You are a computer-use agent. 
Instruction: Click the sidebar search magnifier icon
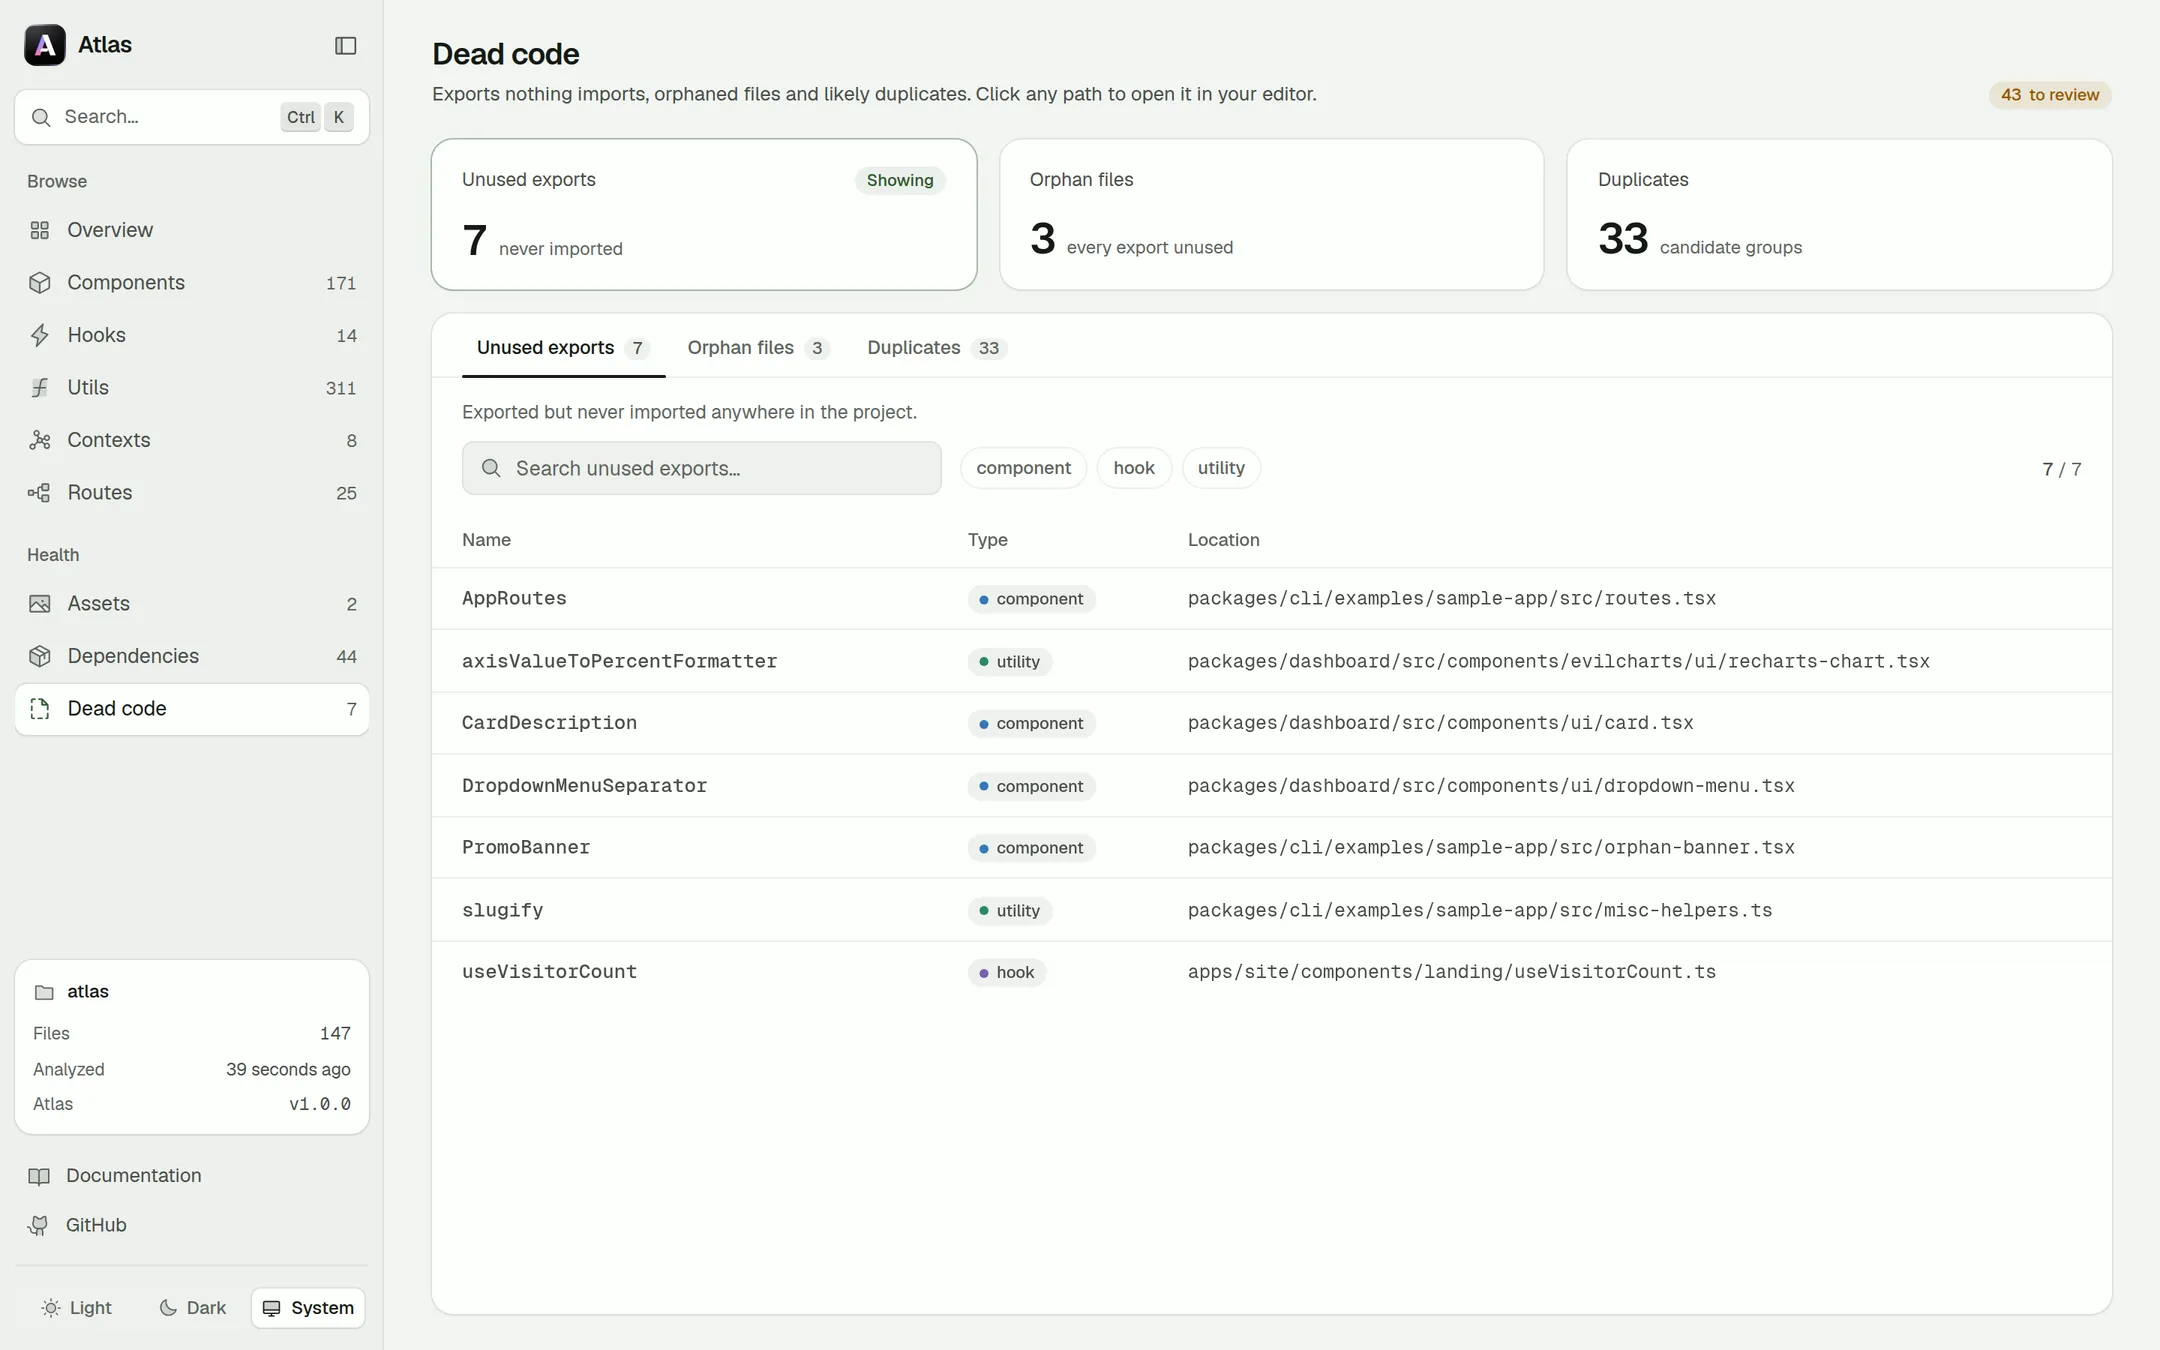coord(41,117)
